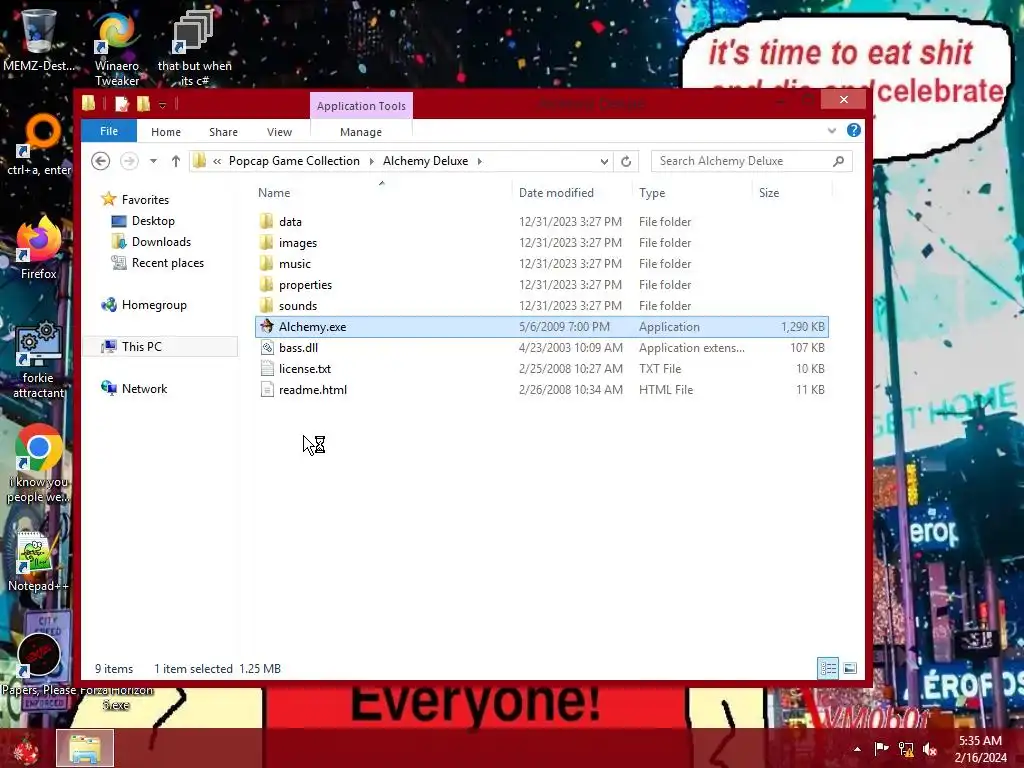The height and width of the screenshot is (768, 1024).
Task: Open 'that but when its c#' shortcut
Action: click(194, 47)
